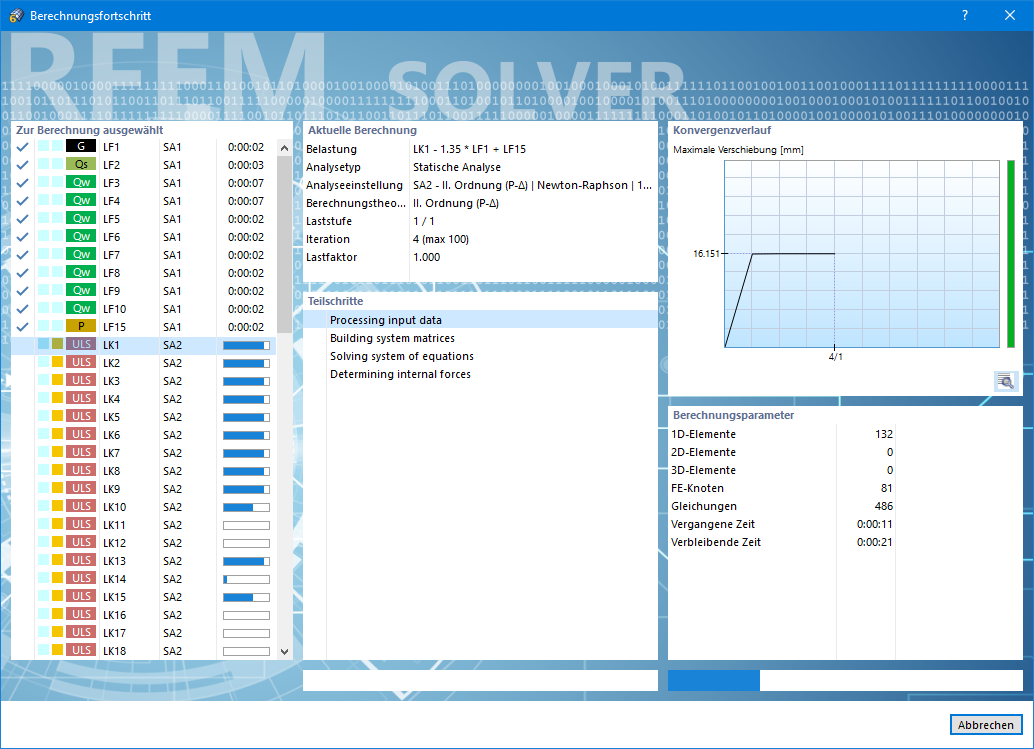
Task: Click the checkmark next to LF15
Action: click(x=22, y=327)
